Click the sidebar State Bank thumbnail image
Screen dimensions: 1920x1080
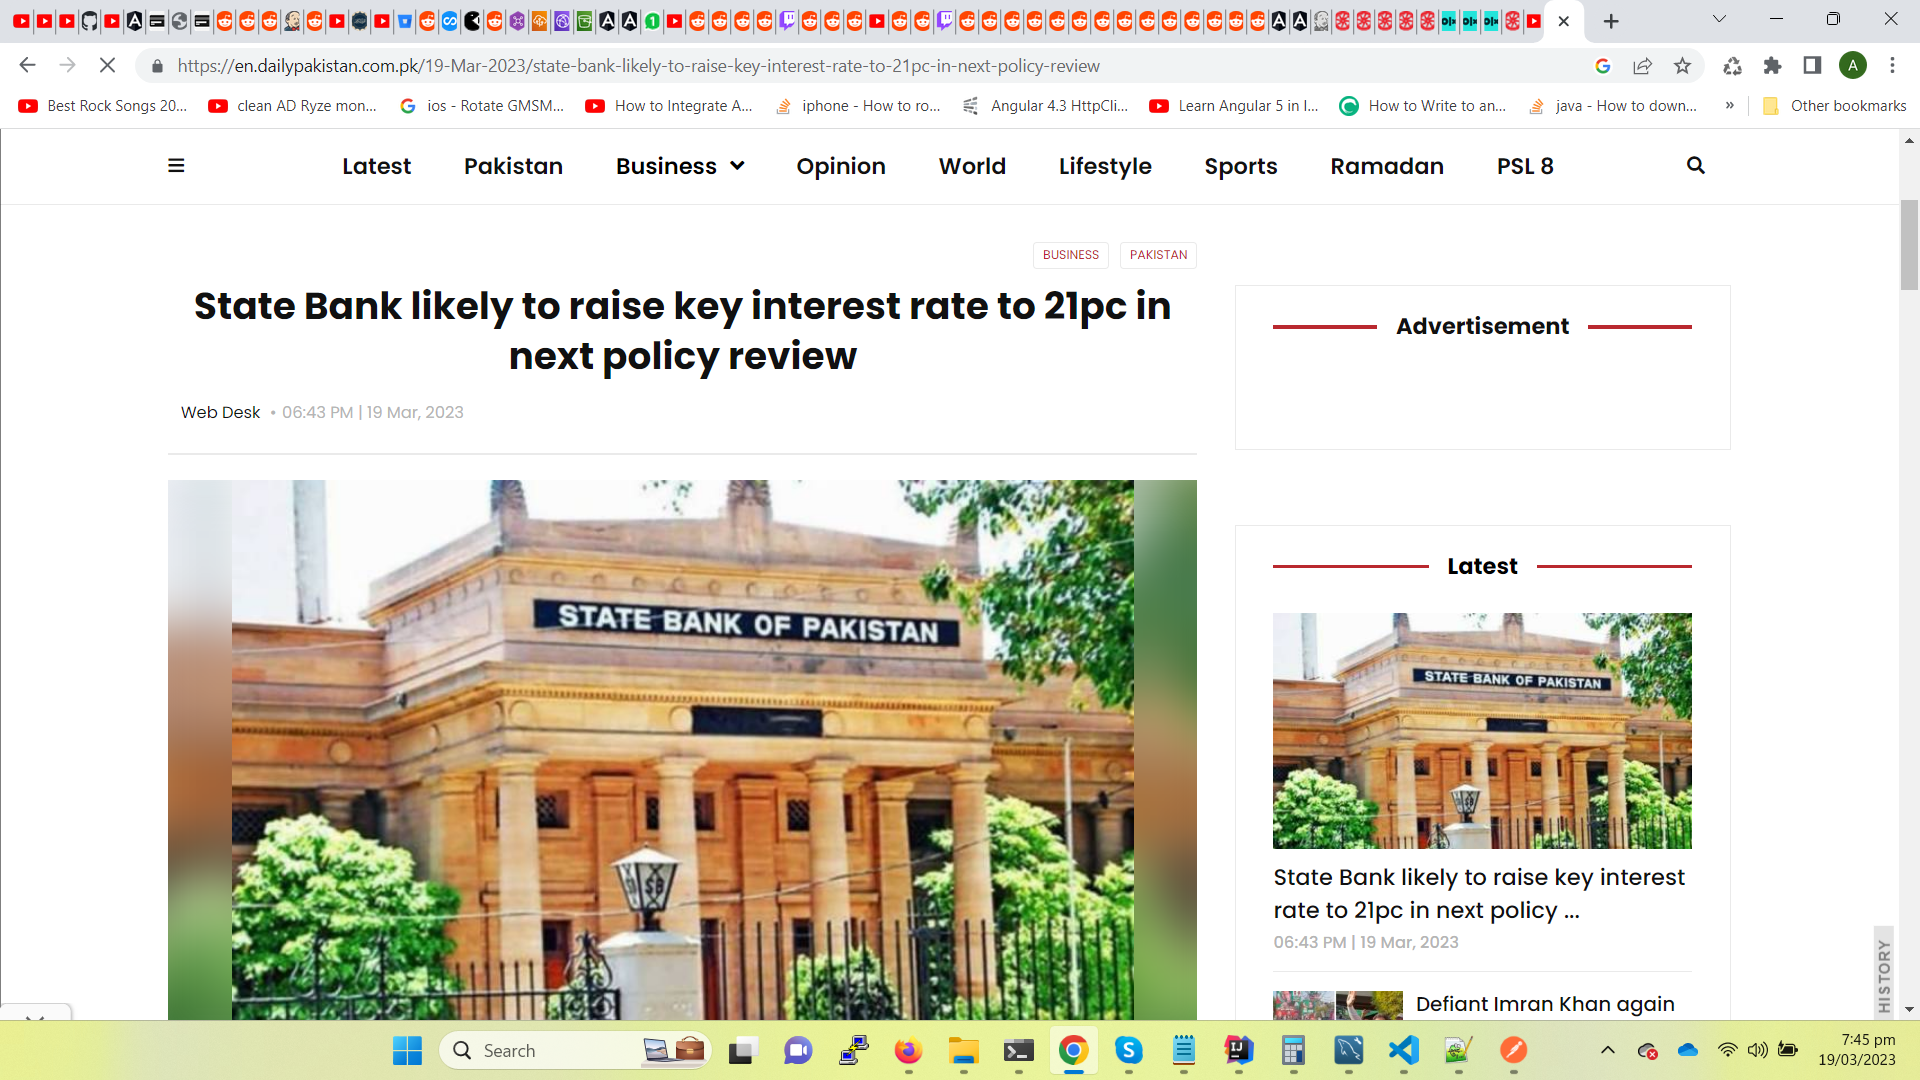point(1482,731)
